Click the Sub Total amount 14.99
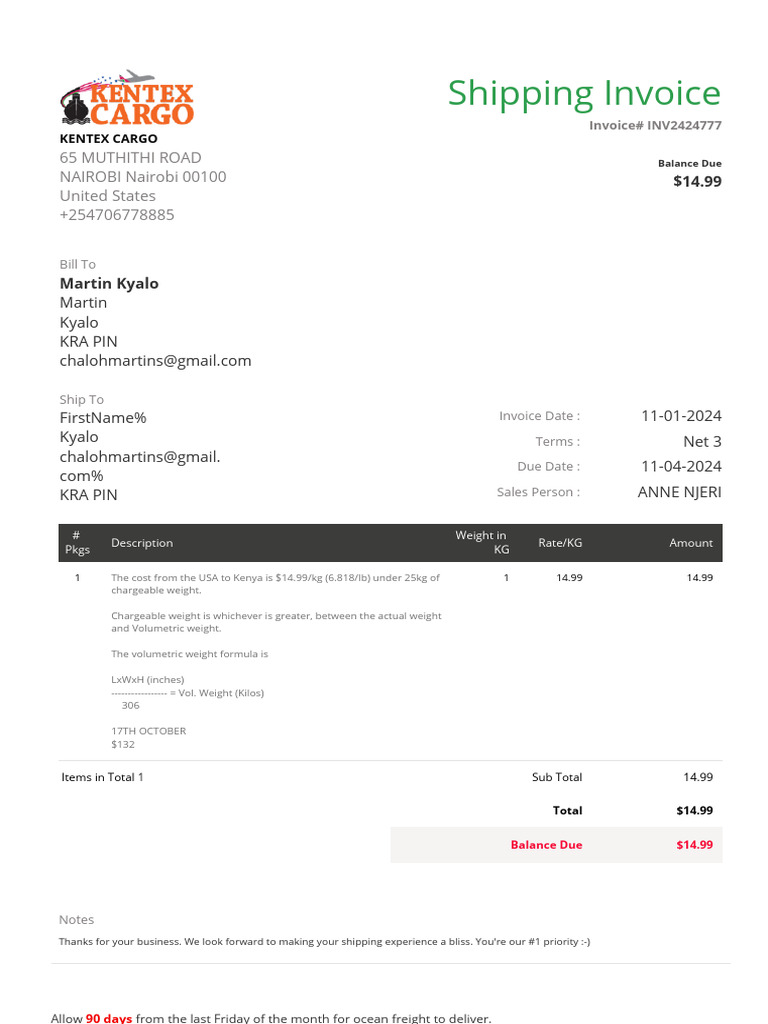This screenshot has height=1024, width=768. tap(698, 777)
